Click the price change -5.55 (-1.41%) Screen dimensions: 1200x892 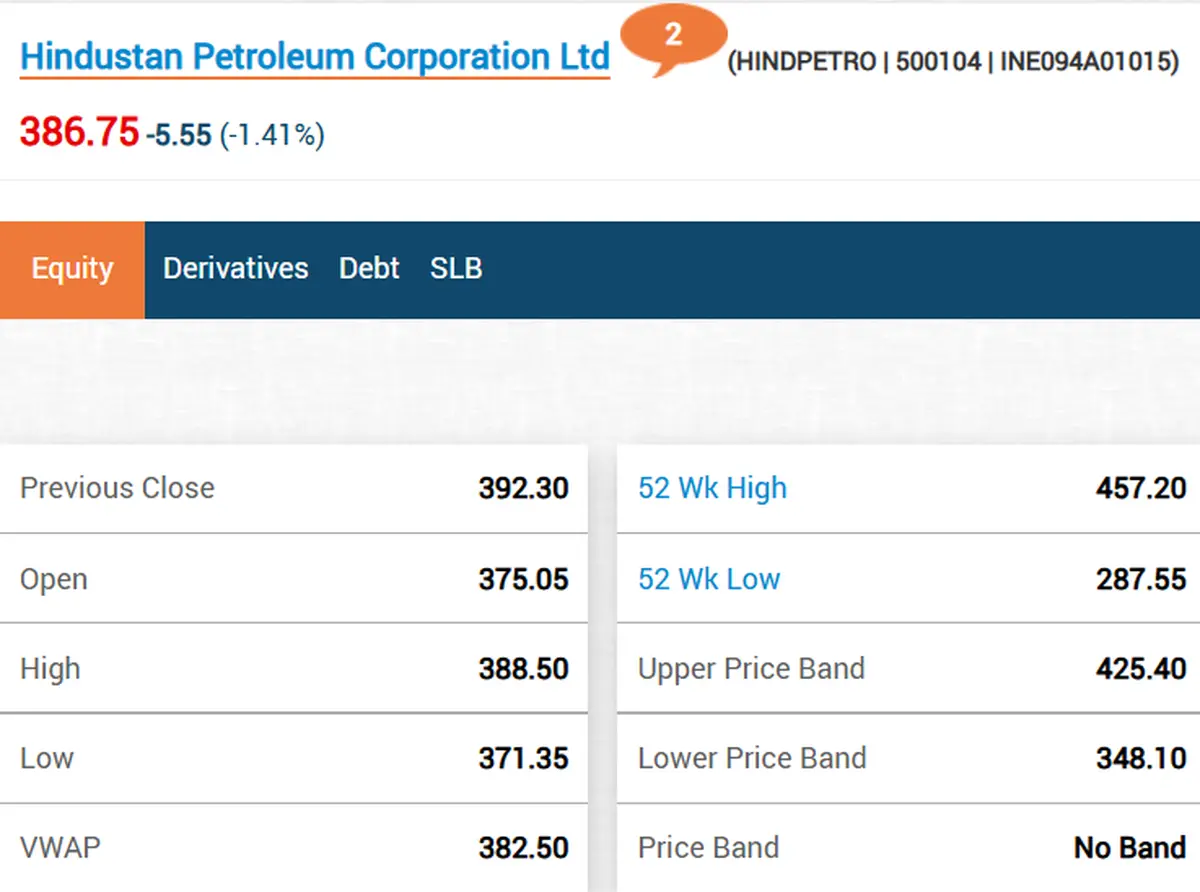[235, 135]
